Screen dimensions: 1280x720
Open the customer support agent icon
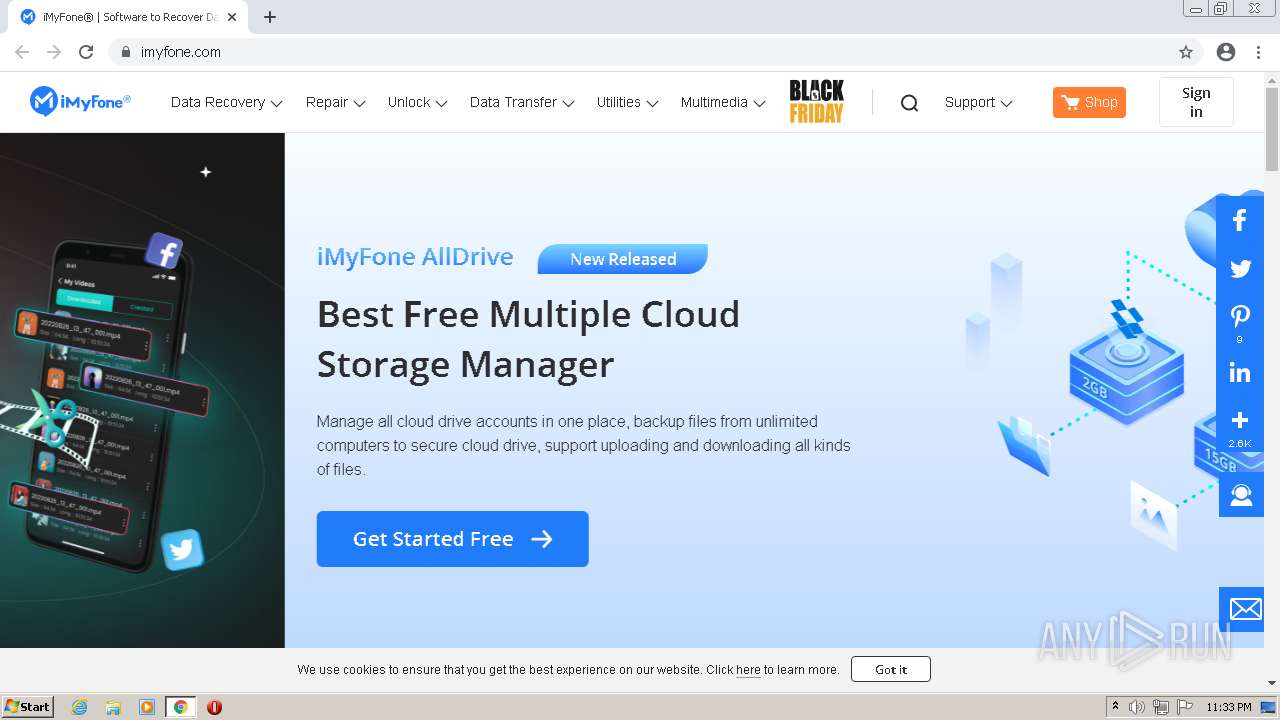1241,495
